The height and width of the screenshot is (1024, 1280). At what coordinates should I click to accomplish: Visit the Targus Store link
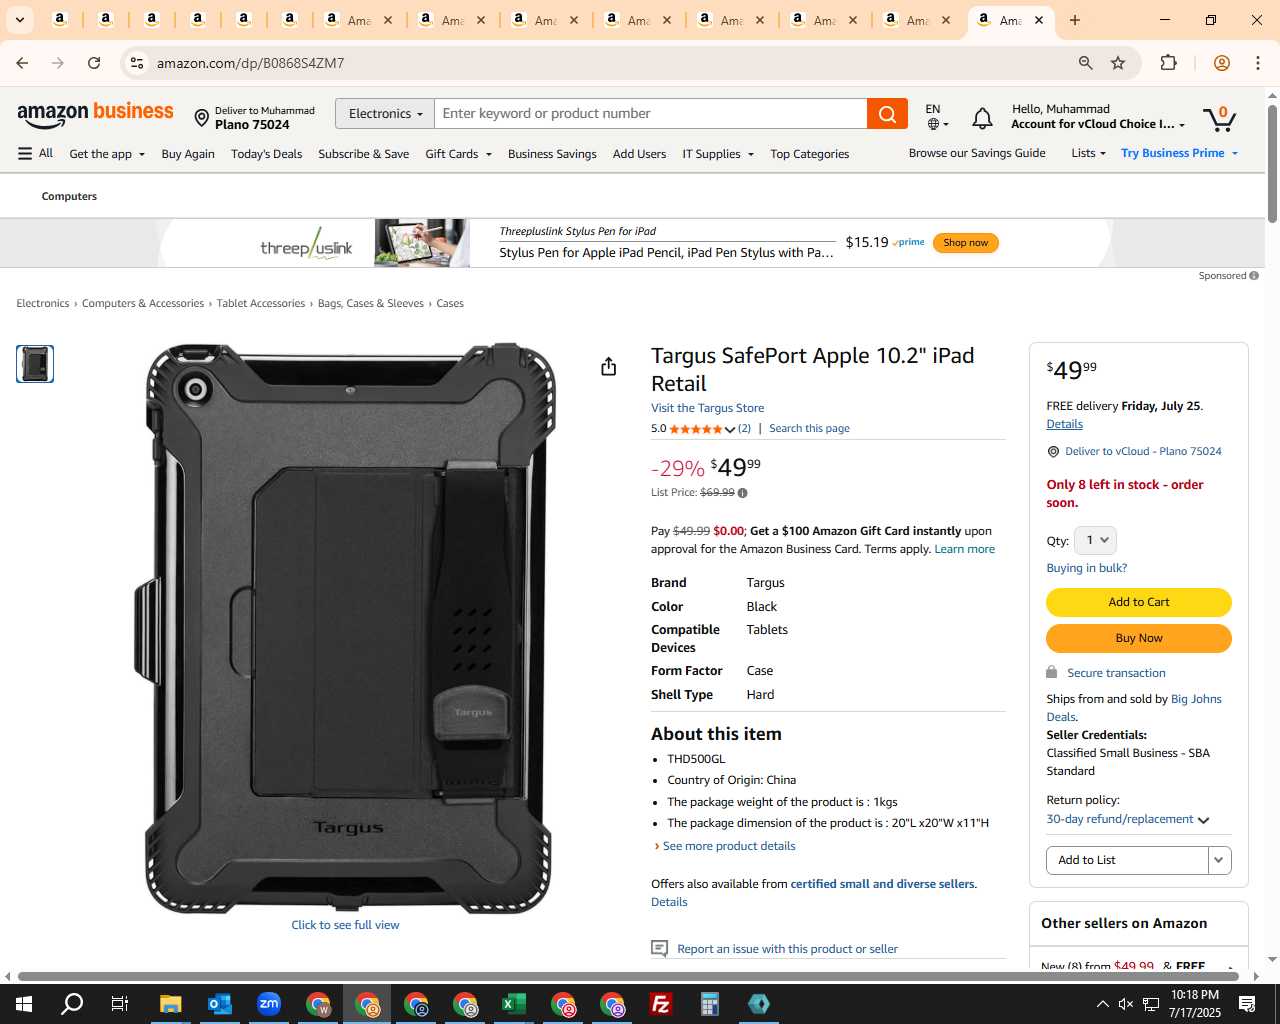click(x=707, y=408)
